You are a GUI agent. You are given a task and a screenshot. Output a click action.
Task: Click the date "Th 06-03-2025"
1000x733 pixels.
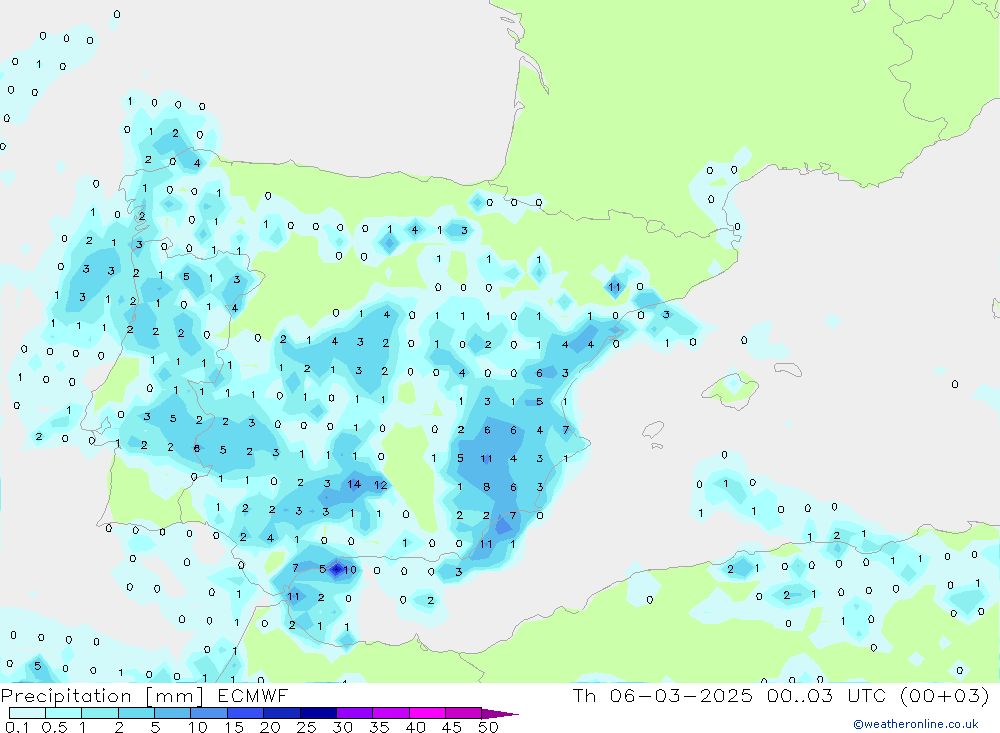click(x=663, y=695)
